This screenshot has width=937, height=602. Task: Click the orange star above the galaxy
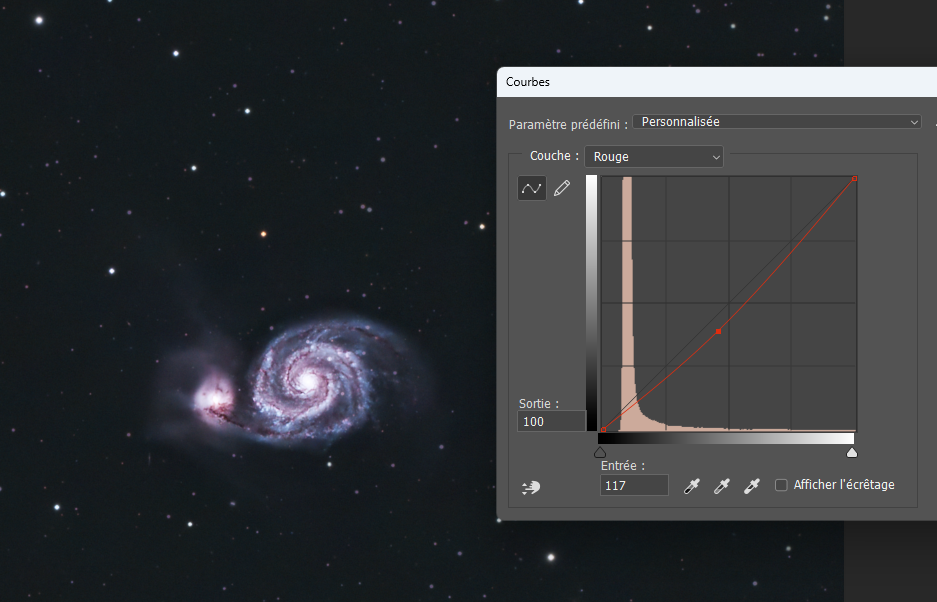tap(264, 234)
